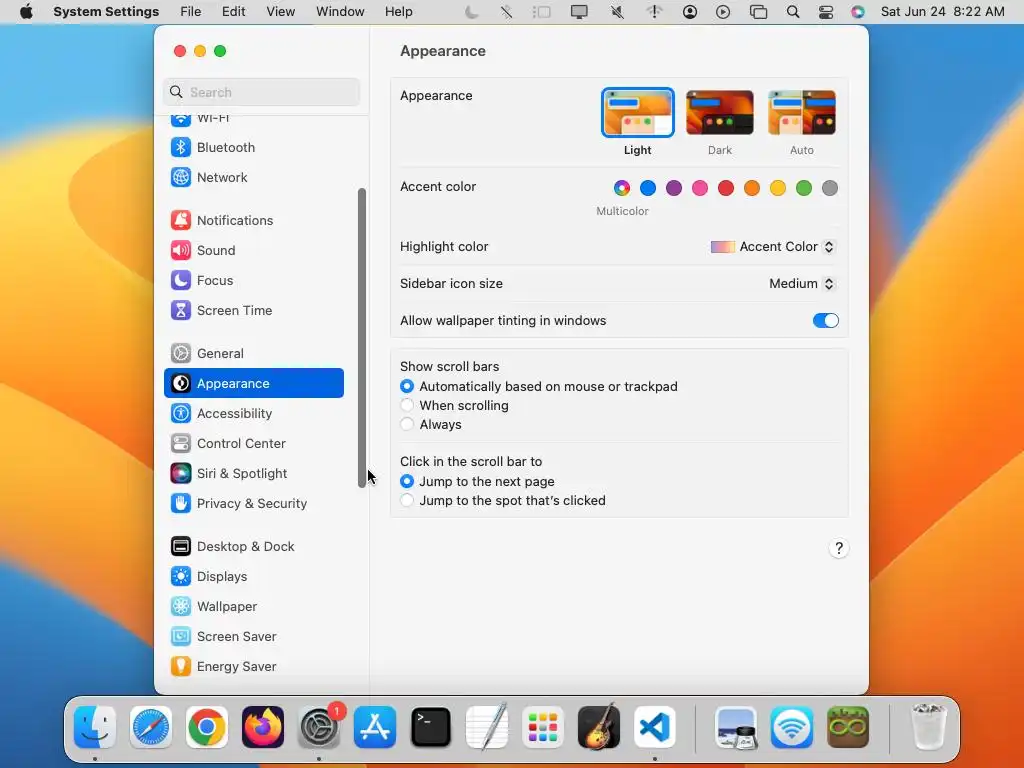Image resolution: width=1024 pixels, height=768 pixels.
Task: Open the Edit menu
Action: pyautogui.click(x=233, y=12)
